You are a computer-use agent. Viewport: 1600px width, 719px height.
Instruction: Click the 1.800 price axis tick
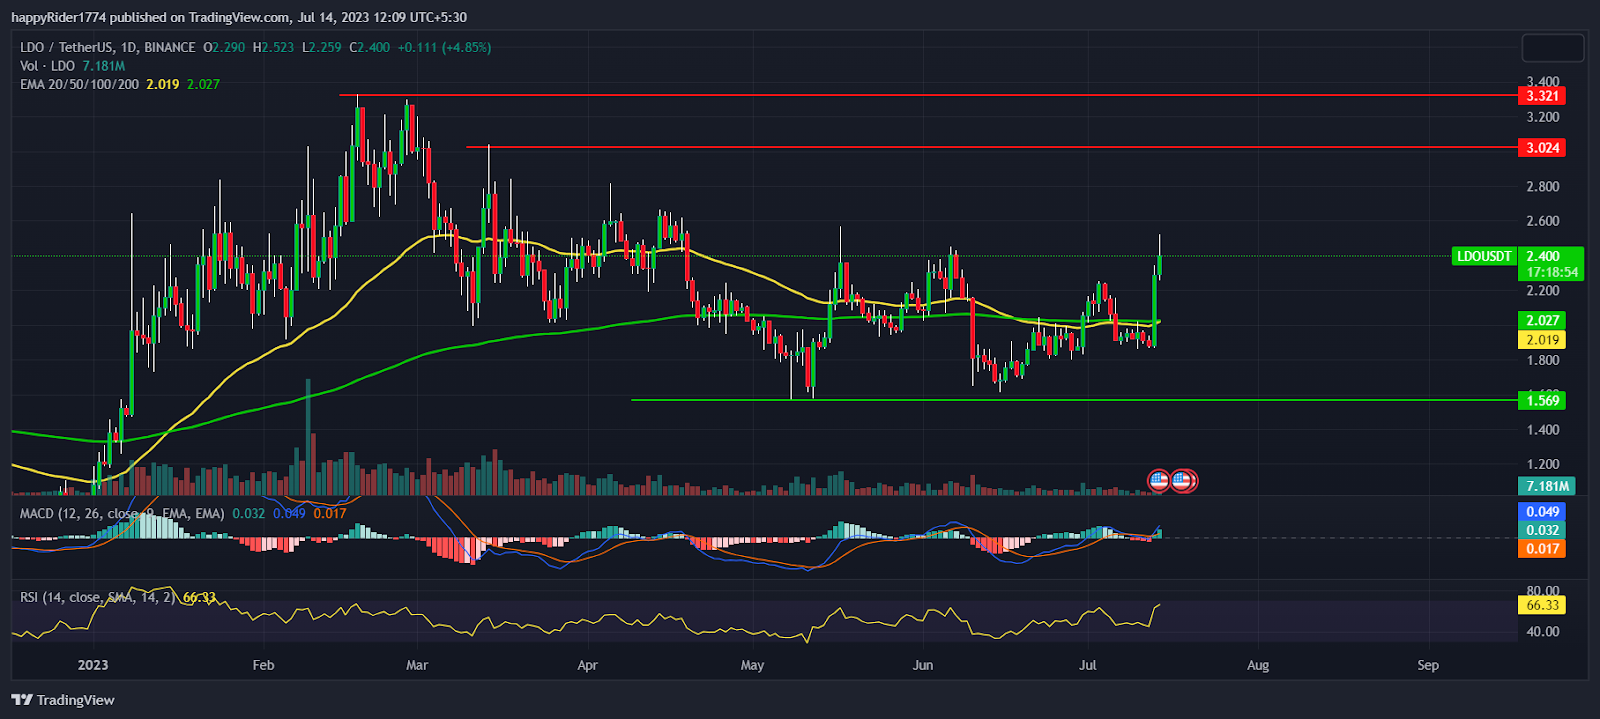pyautogui.click(x=1542, y=361)
